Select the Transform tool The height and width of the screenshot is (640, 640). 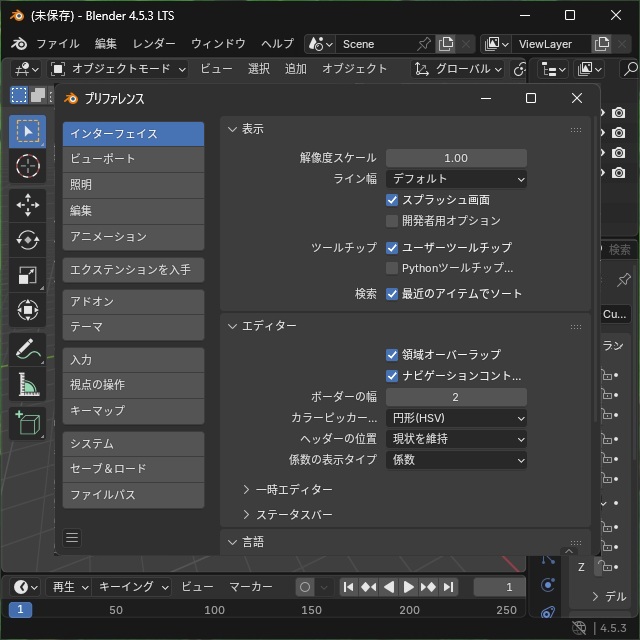point(27,310)
